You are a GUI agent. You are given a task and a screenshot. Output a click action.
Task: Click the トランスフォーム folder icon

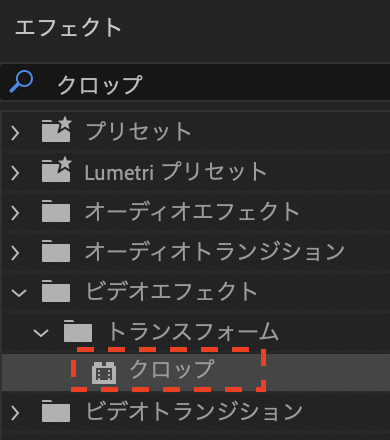78,331
